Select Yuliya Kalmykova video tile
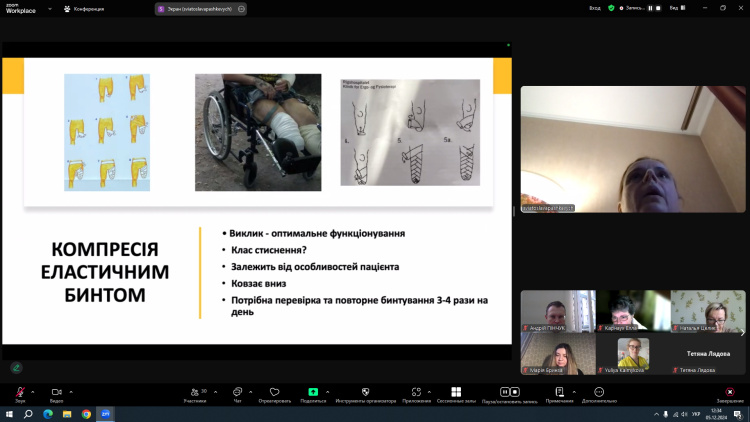Viewport: 750px width, 422px height. (x=633, y=354)
